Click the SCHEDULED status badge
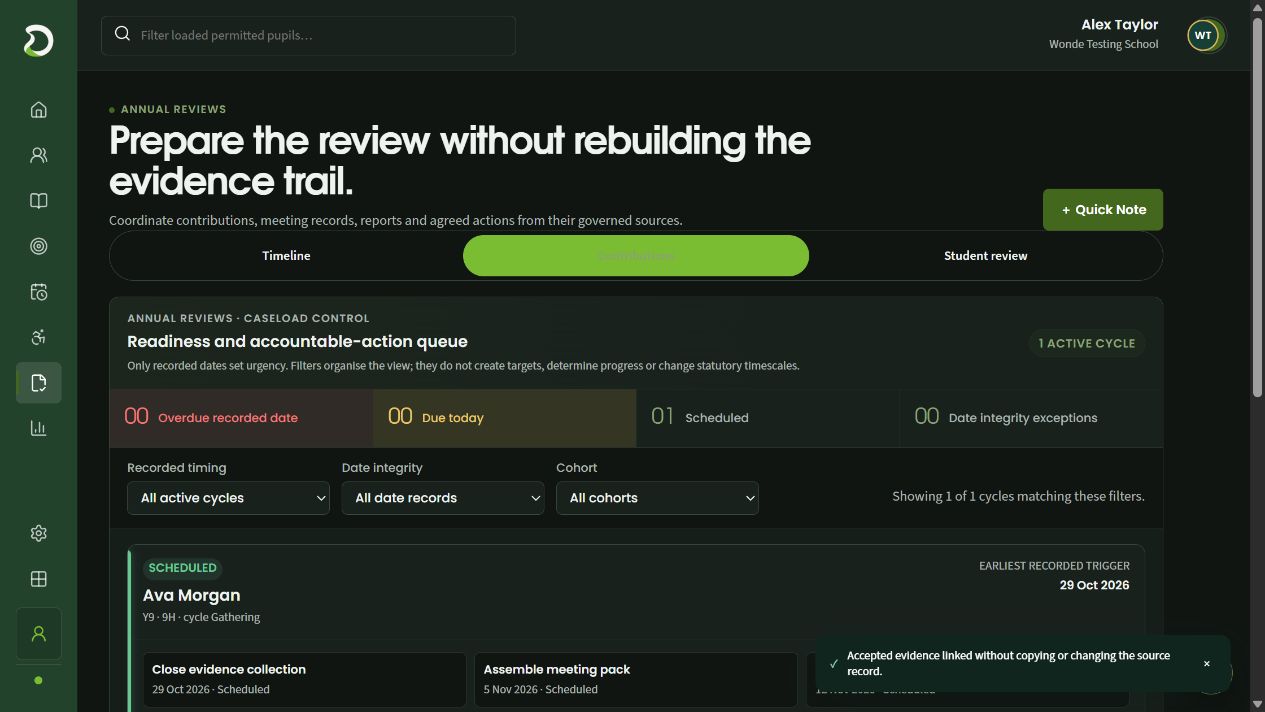 click(x=182, y=568)
